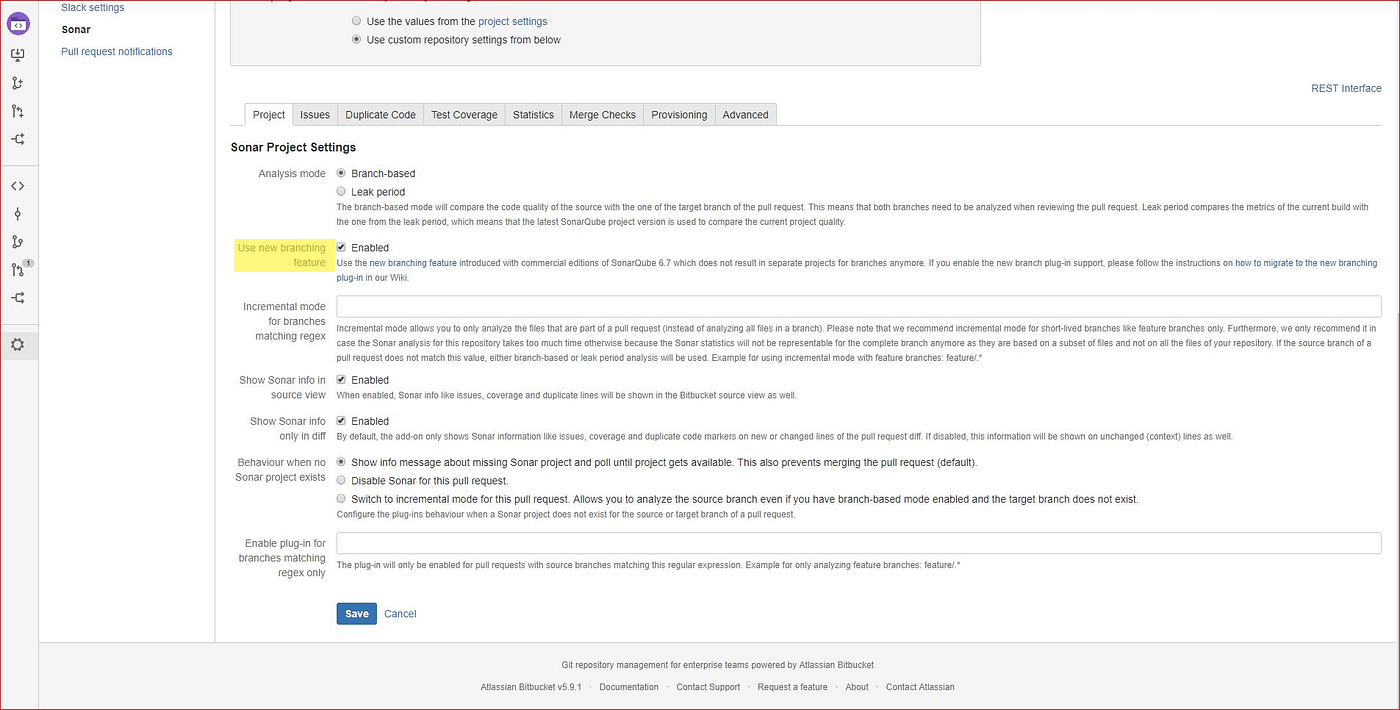Choose Disable Sonar for this pull request option
This screenshot has width=1400, height=710.
(x=341, y=479)
